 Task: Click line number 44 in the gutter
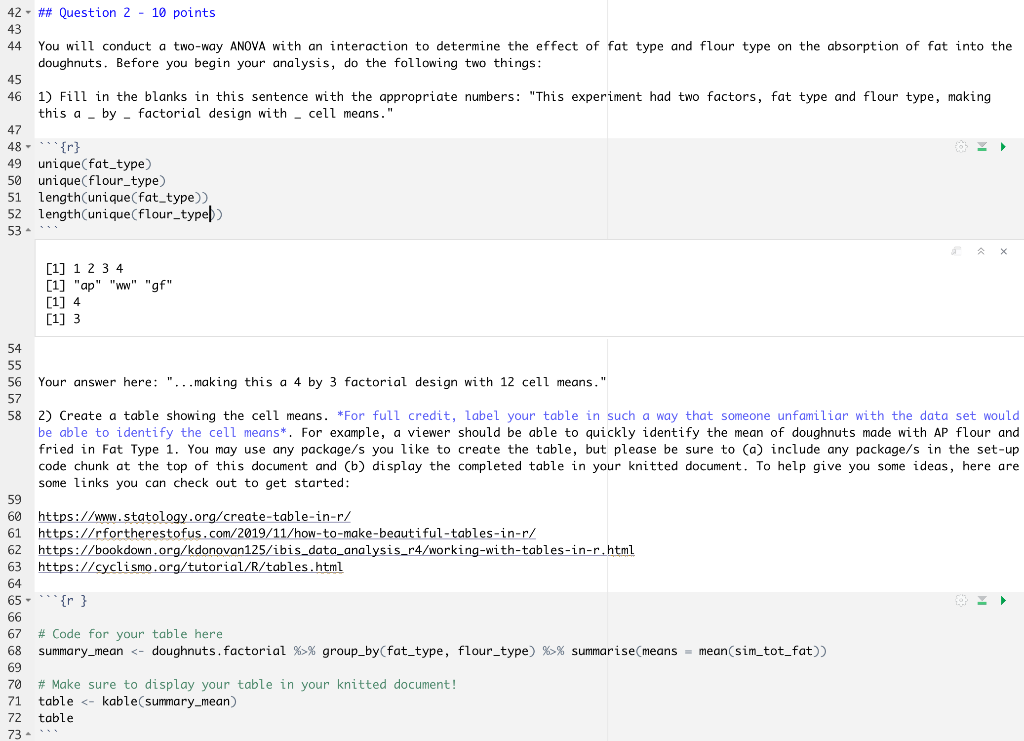(x=14, y=46)
